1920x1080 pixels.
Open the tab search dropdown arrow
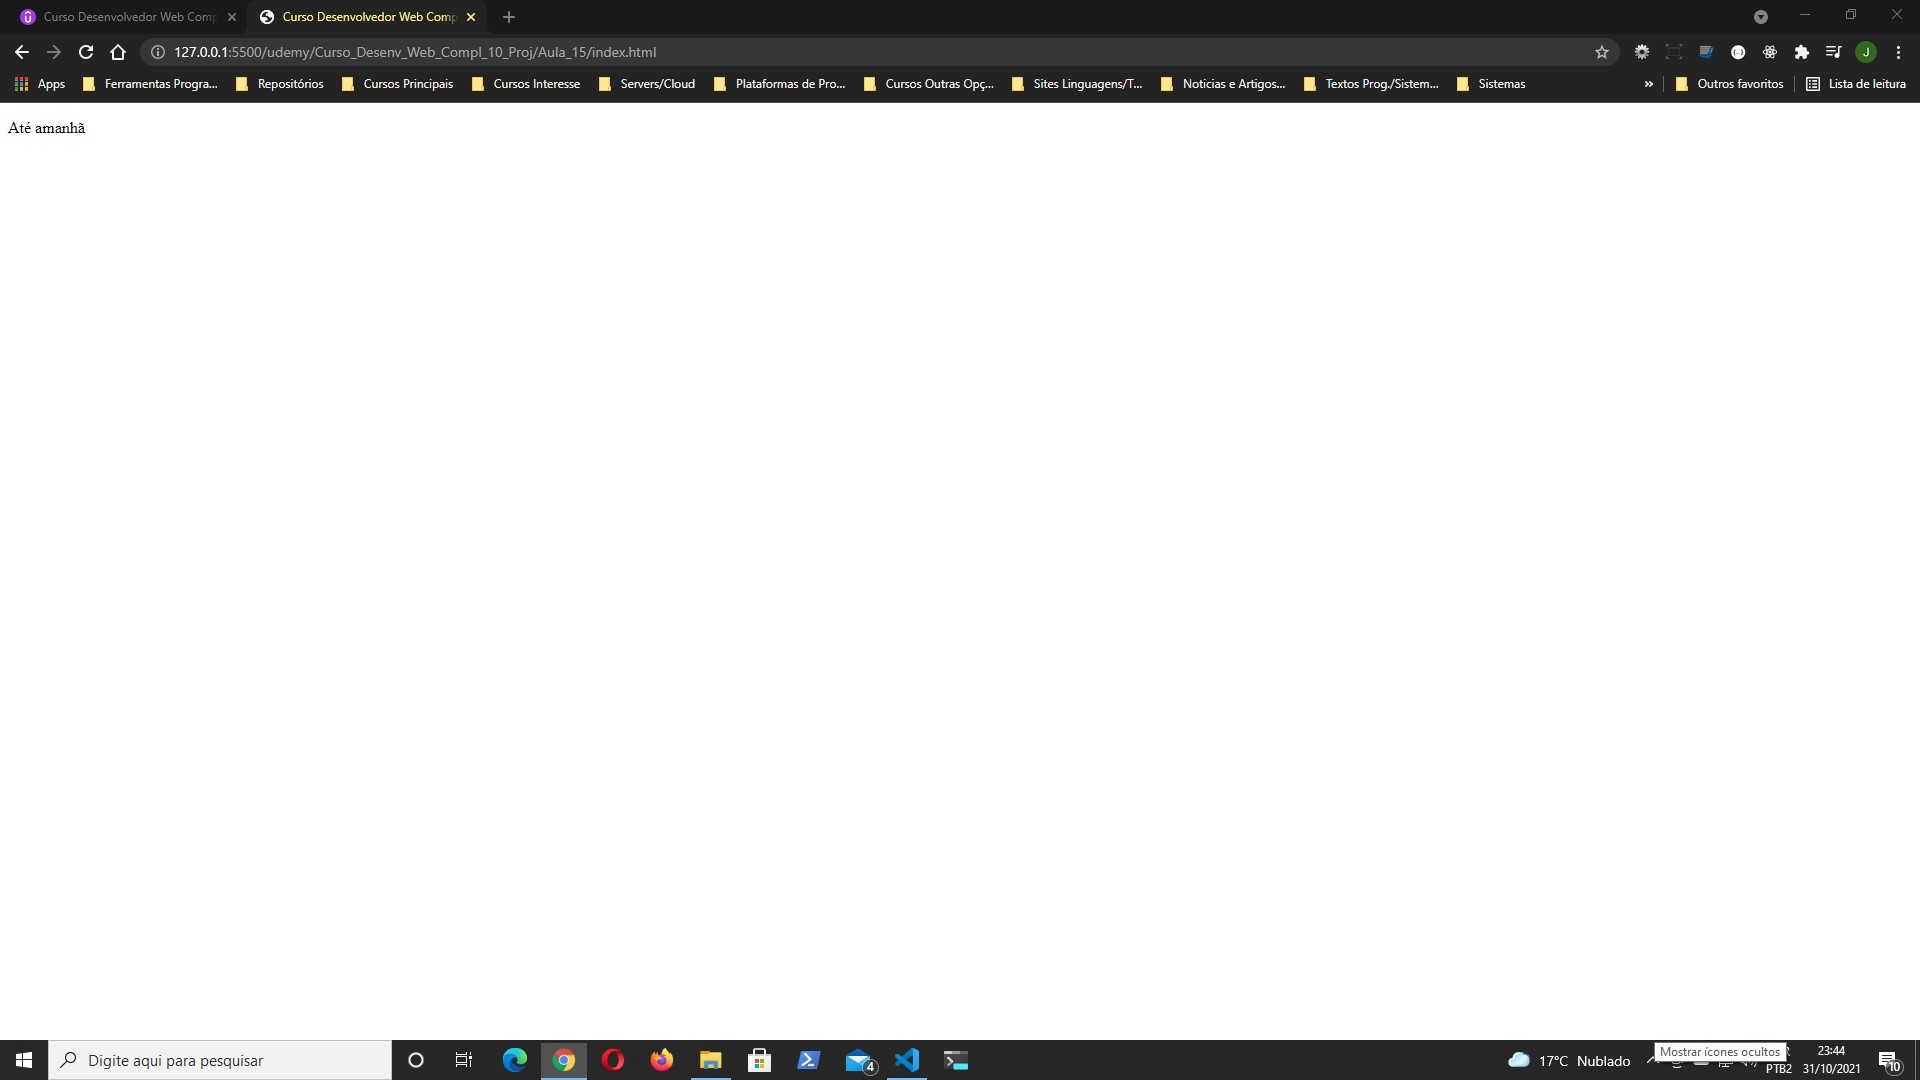pyautogui.click(x=1761, y=17)
